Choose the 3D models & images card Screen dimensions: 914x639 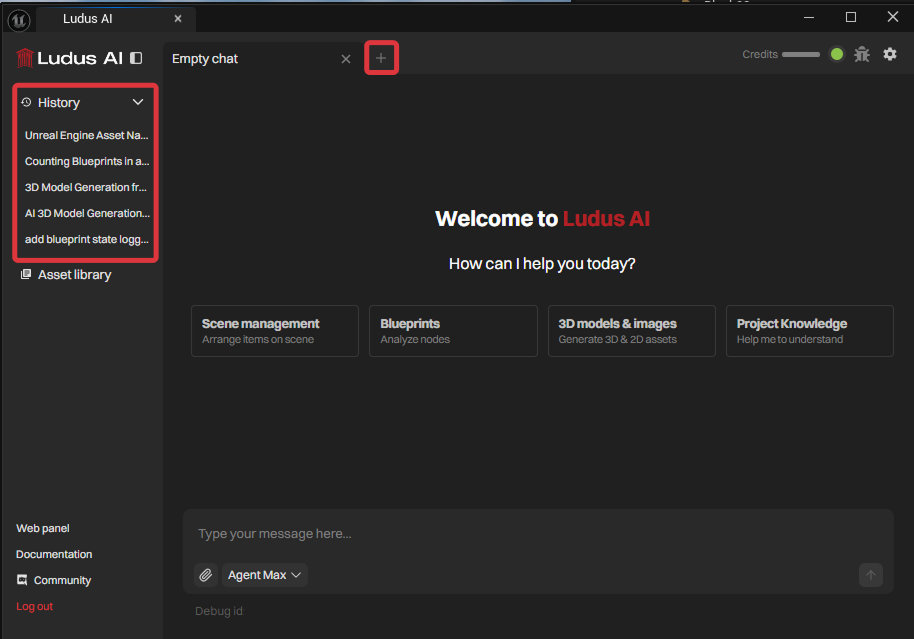[x=631, y=331]
